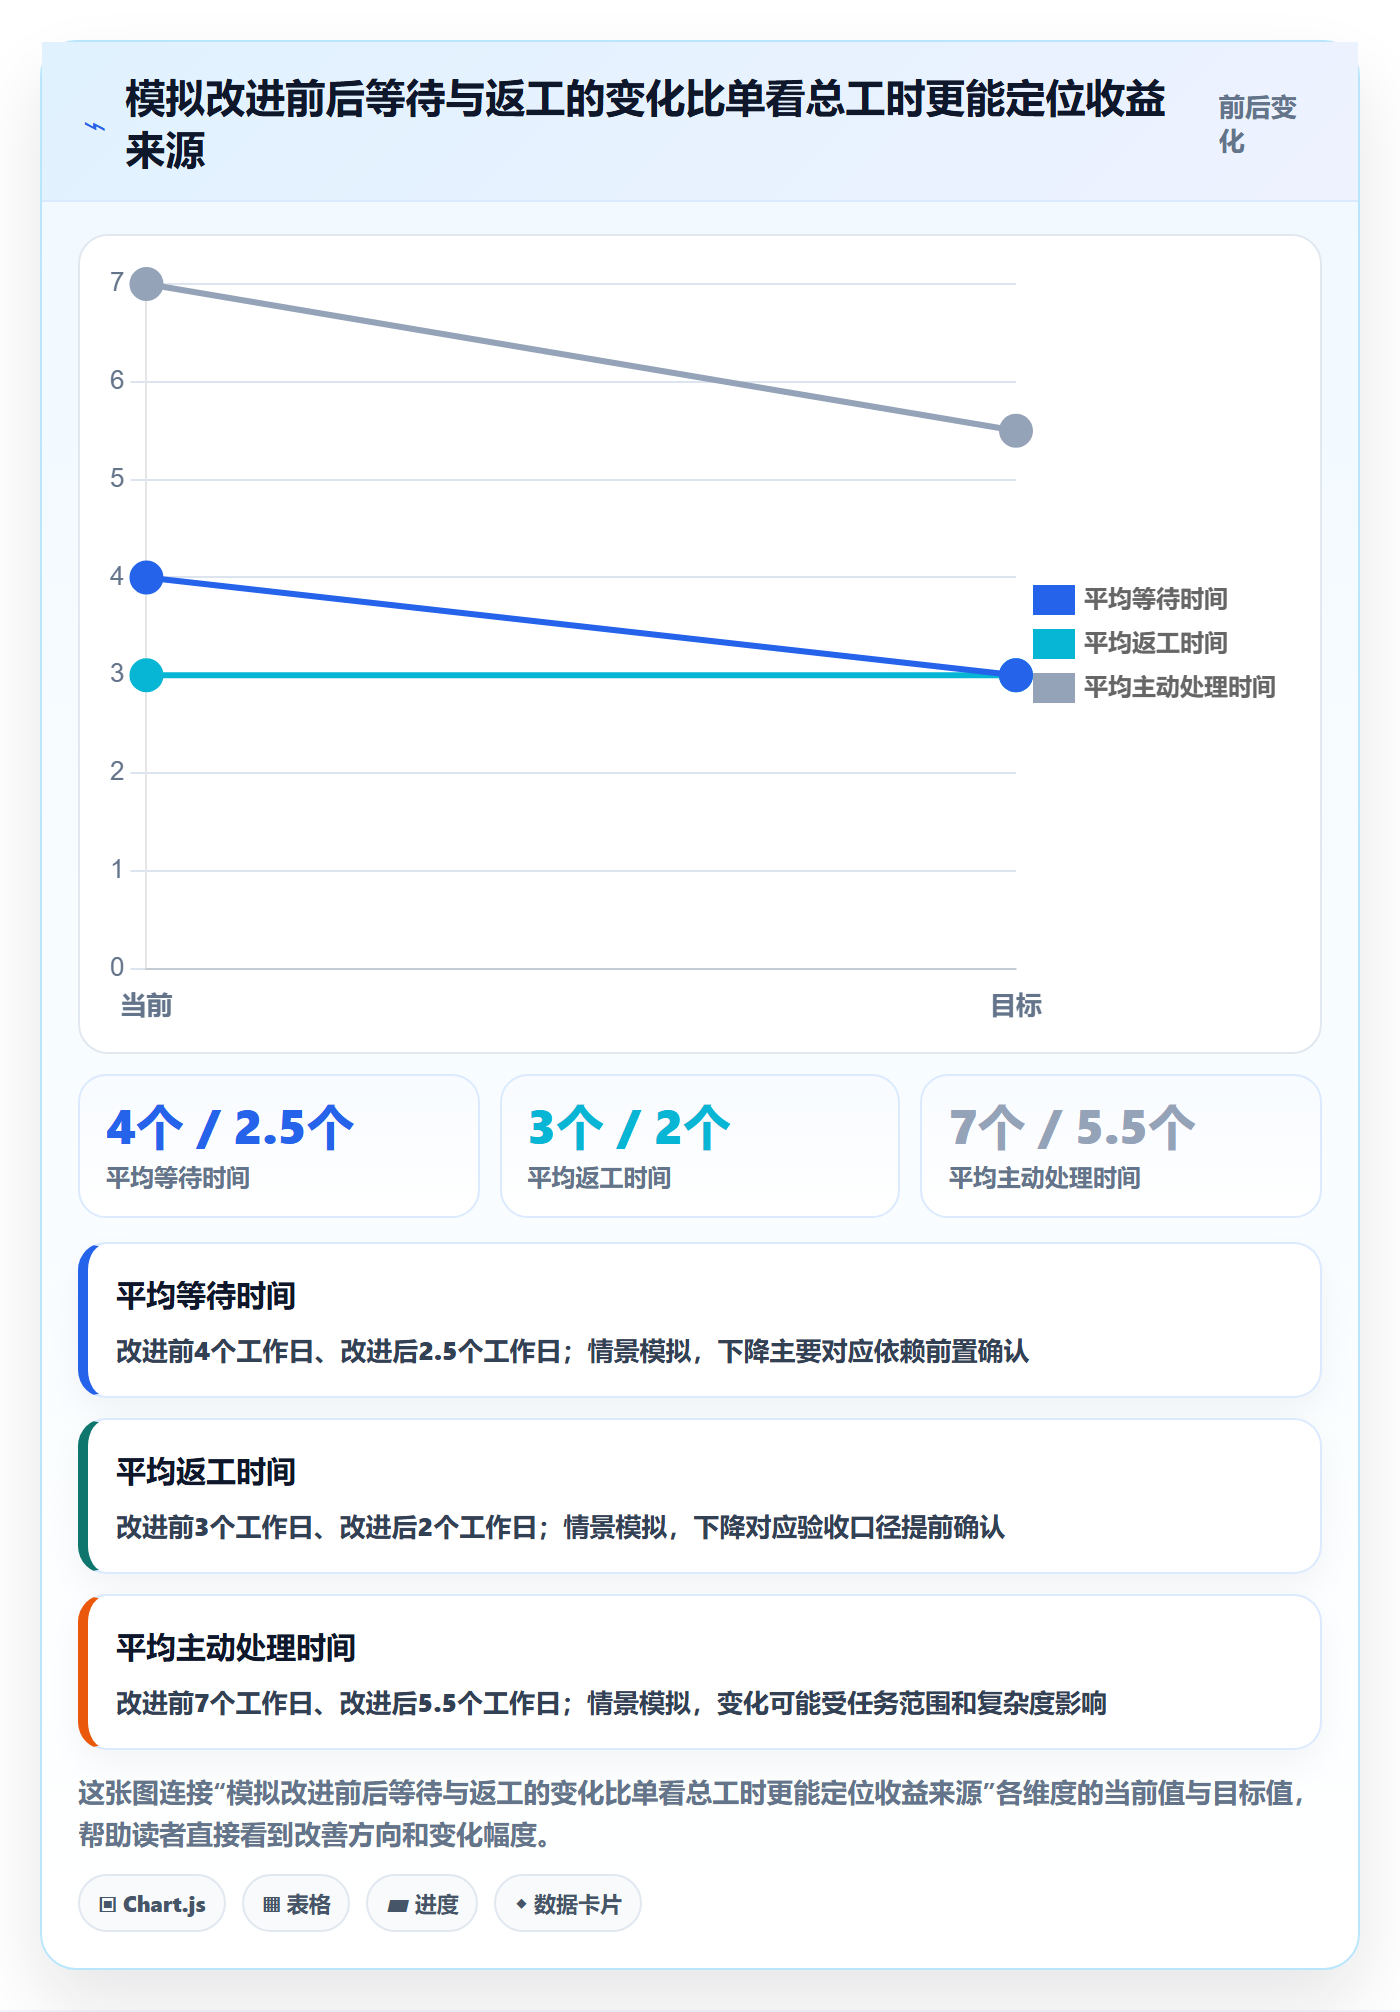Click text 改进前7个工作日、改进后5.5个工作日
Viewport: 1400px width, 2012px height.
339,1704
